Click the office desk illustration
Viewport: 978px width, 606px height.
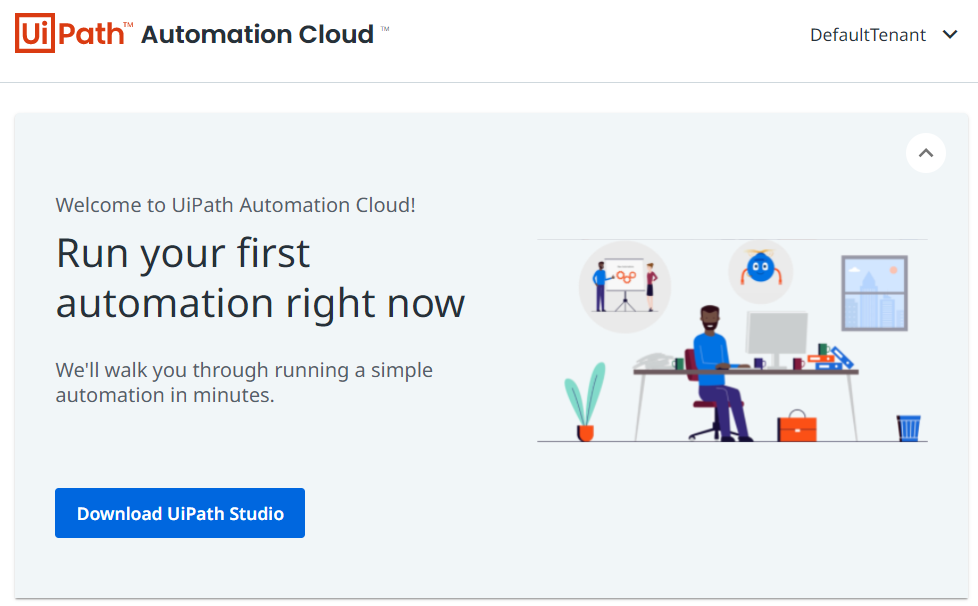click(x=732, y=340)
